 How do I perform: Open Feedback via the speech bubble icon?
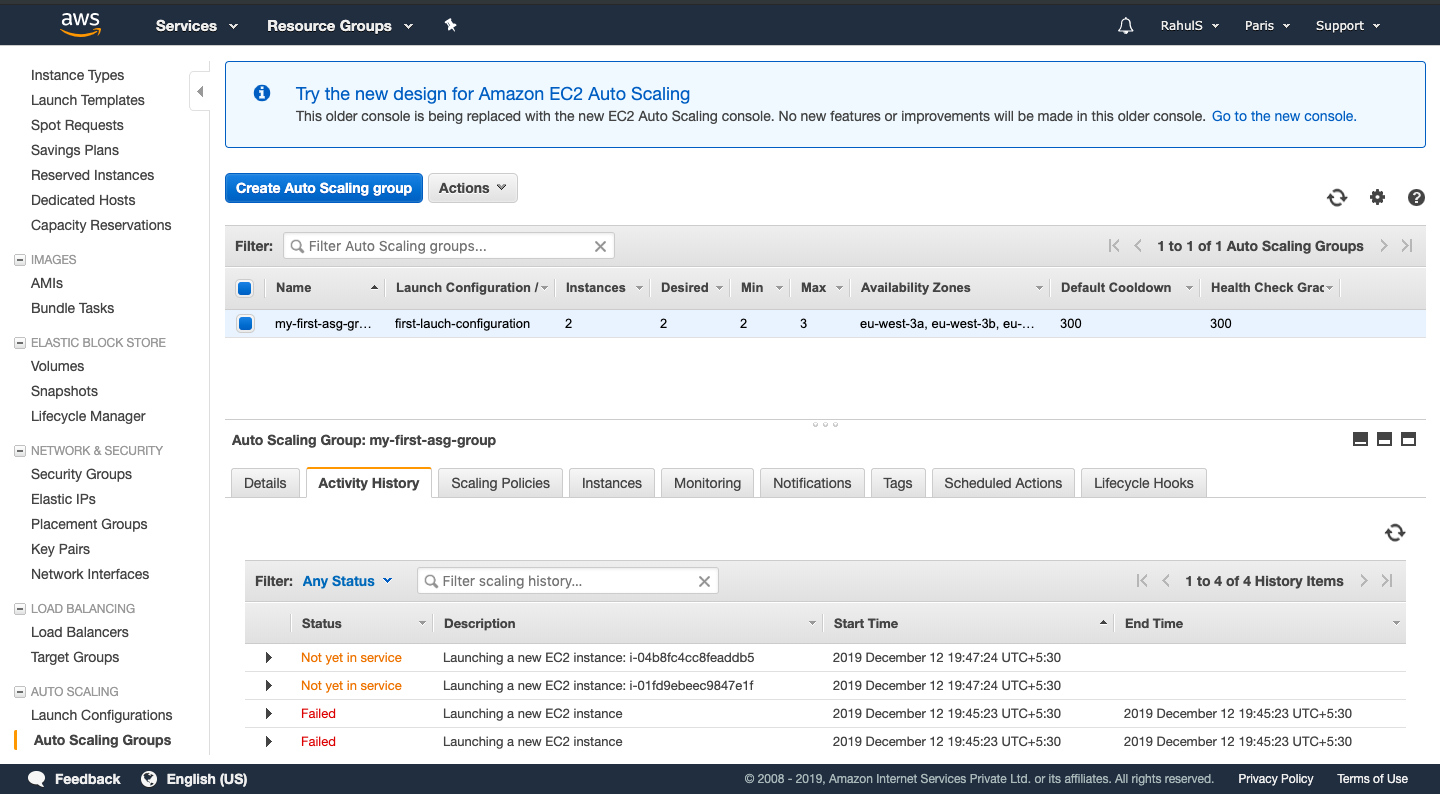click(x=36, y=778)
